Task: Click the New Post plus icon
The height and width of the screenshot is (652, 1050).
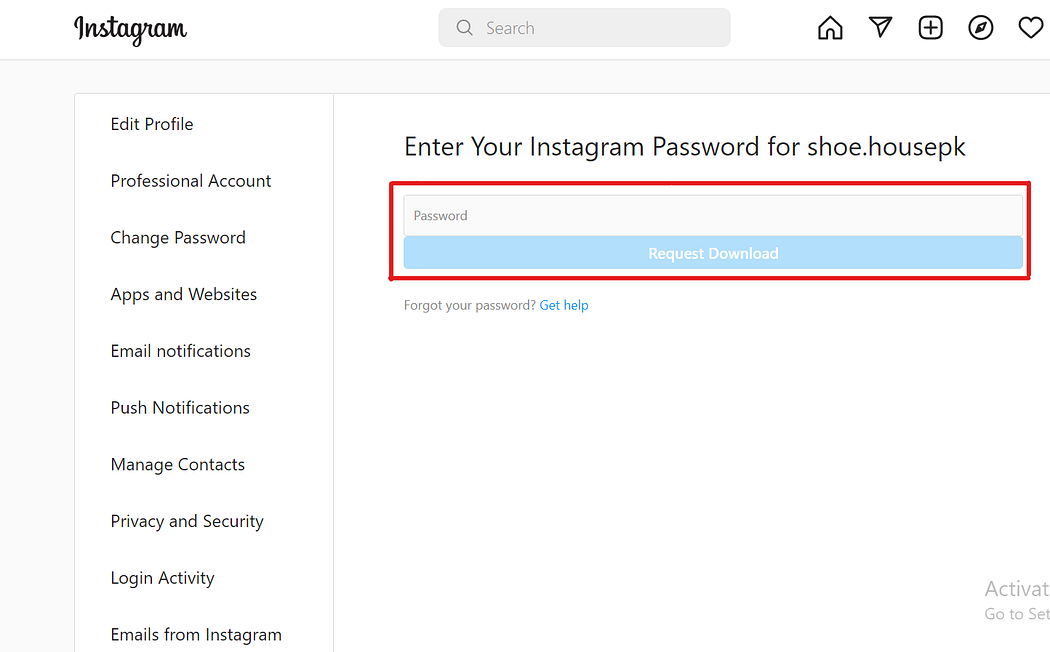Action: click(930, 27)
